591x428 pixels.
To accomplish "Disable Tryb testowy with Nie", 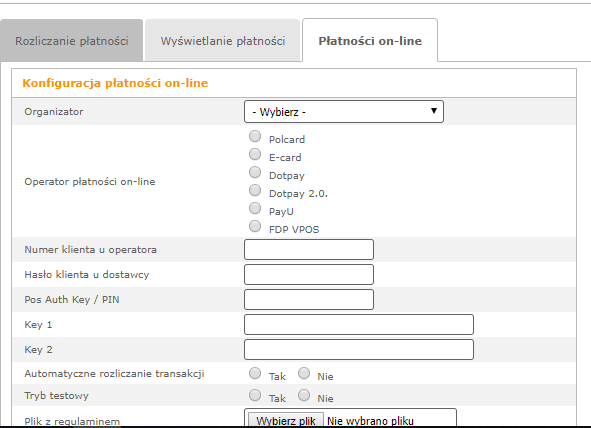I will pyautogui.click(x=304, y=395).
